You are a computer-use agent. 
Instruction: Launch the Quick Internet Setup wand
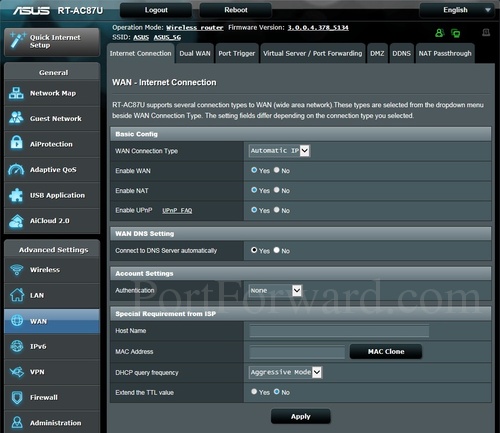coord(18,41)
